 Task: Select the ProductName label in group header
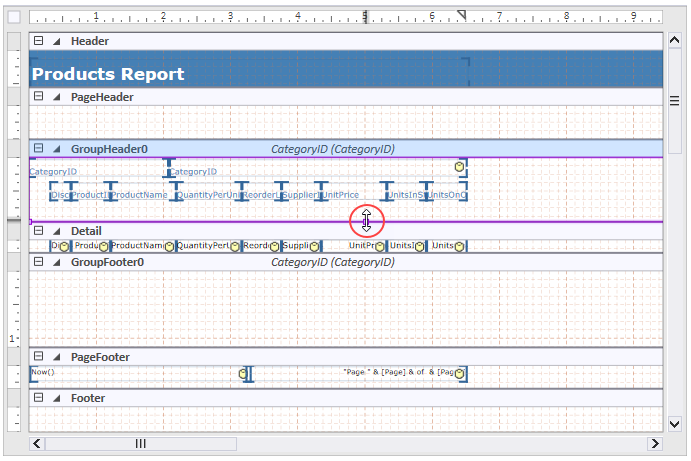point(140,195)
